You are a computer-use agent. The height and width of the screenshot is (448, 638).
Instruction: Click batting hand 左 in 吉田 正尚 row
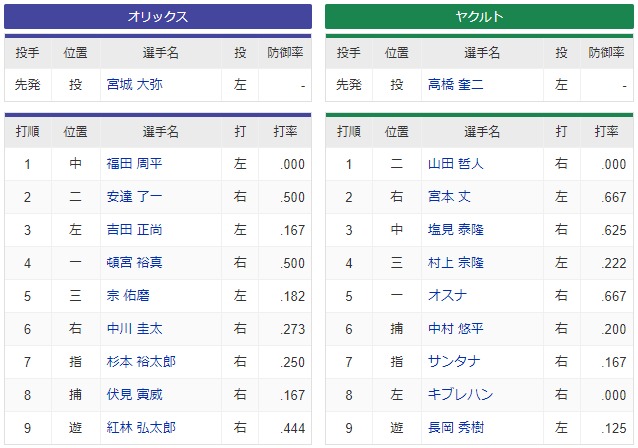[240, 230]
